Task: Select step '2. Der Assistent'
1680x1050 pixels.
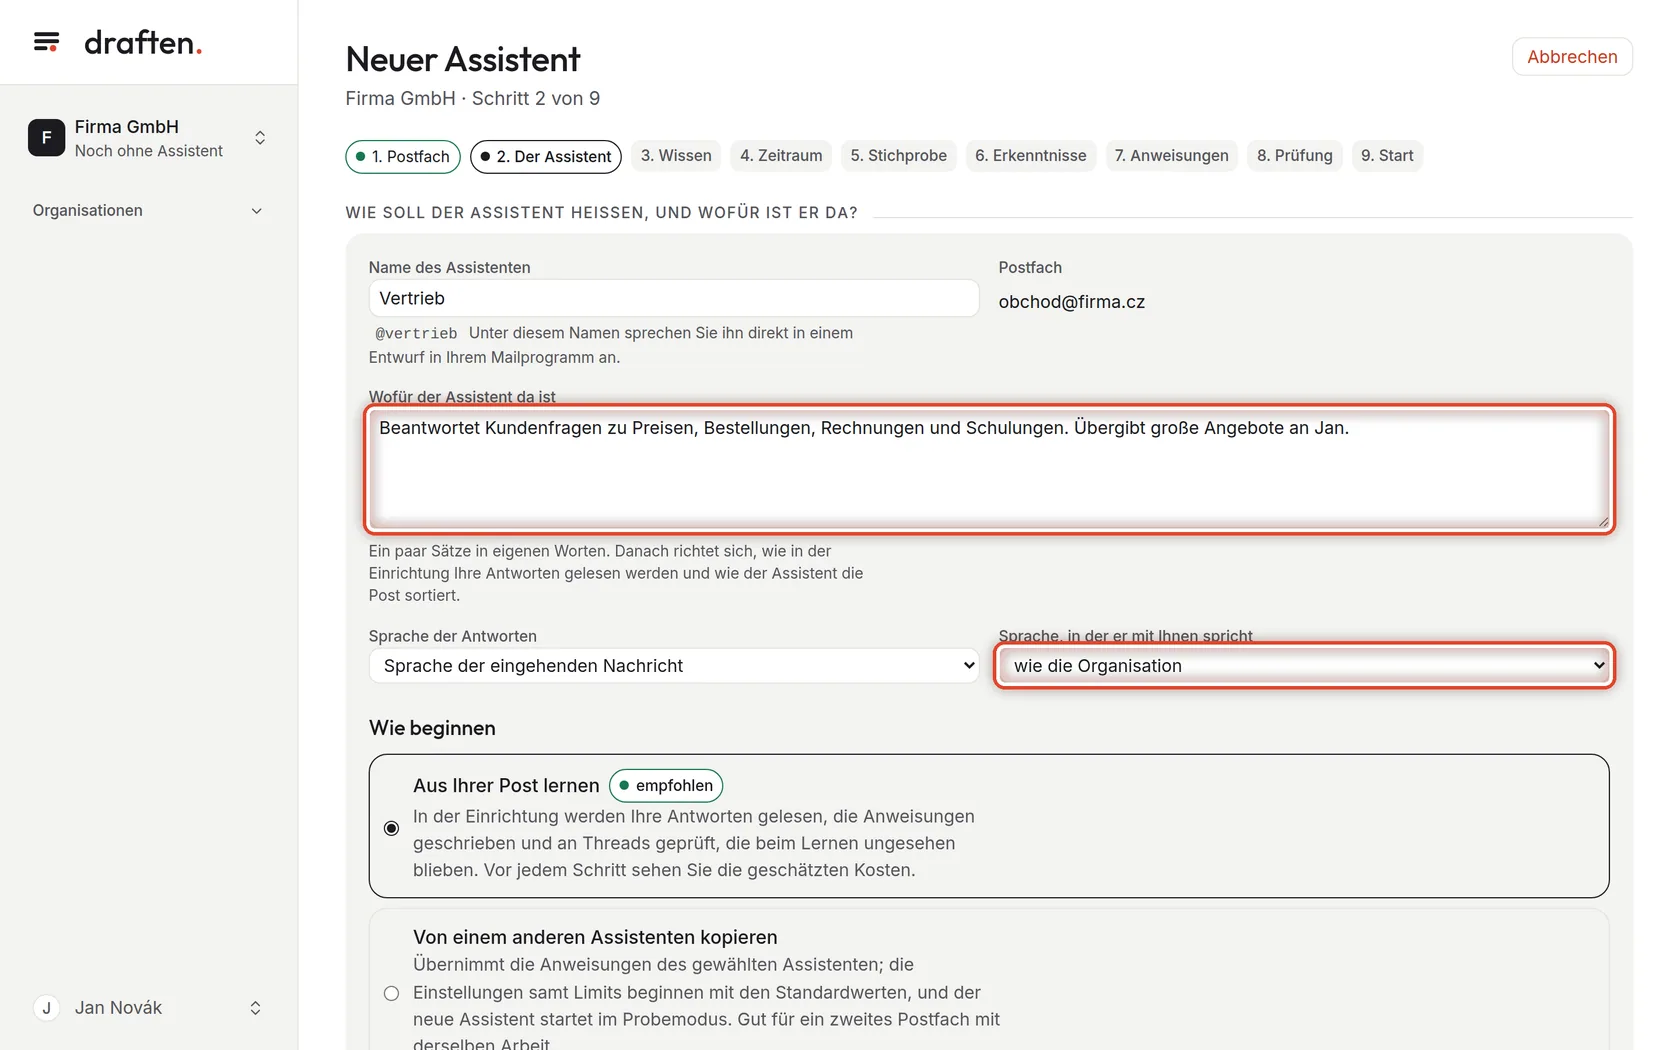Action: click(546, 157)
